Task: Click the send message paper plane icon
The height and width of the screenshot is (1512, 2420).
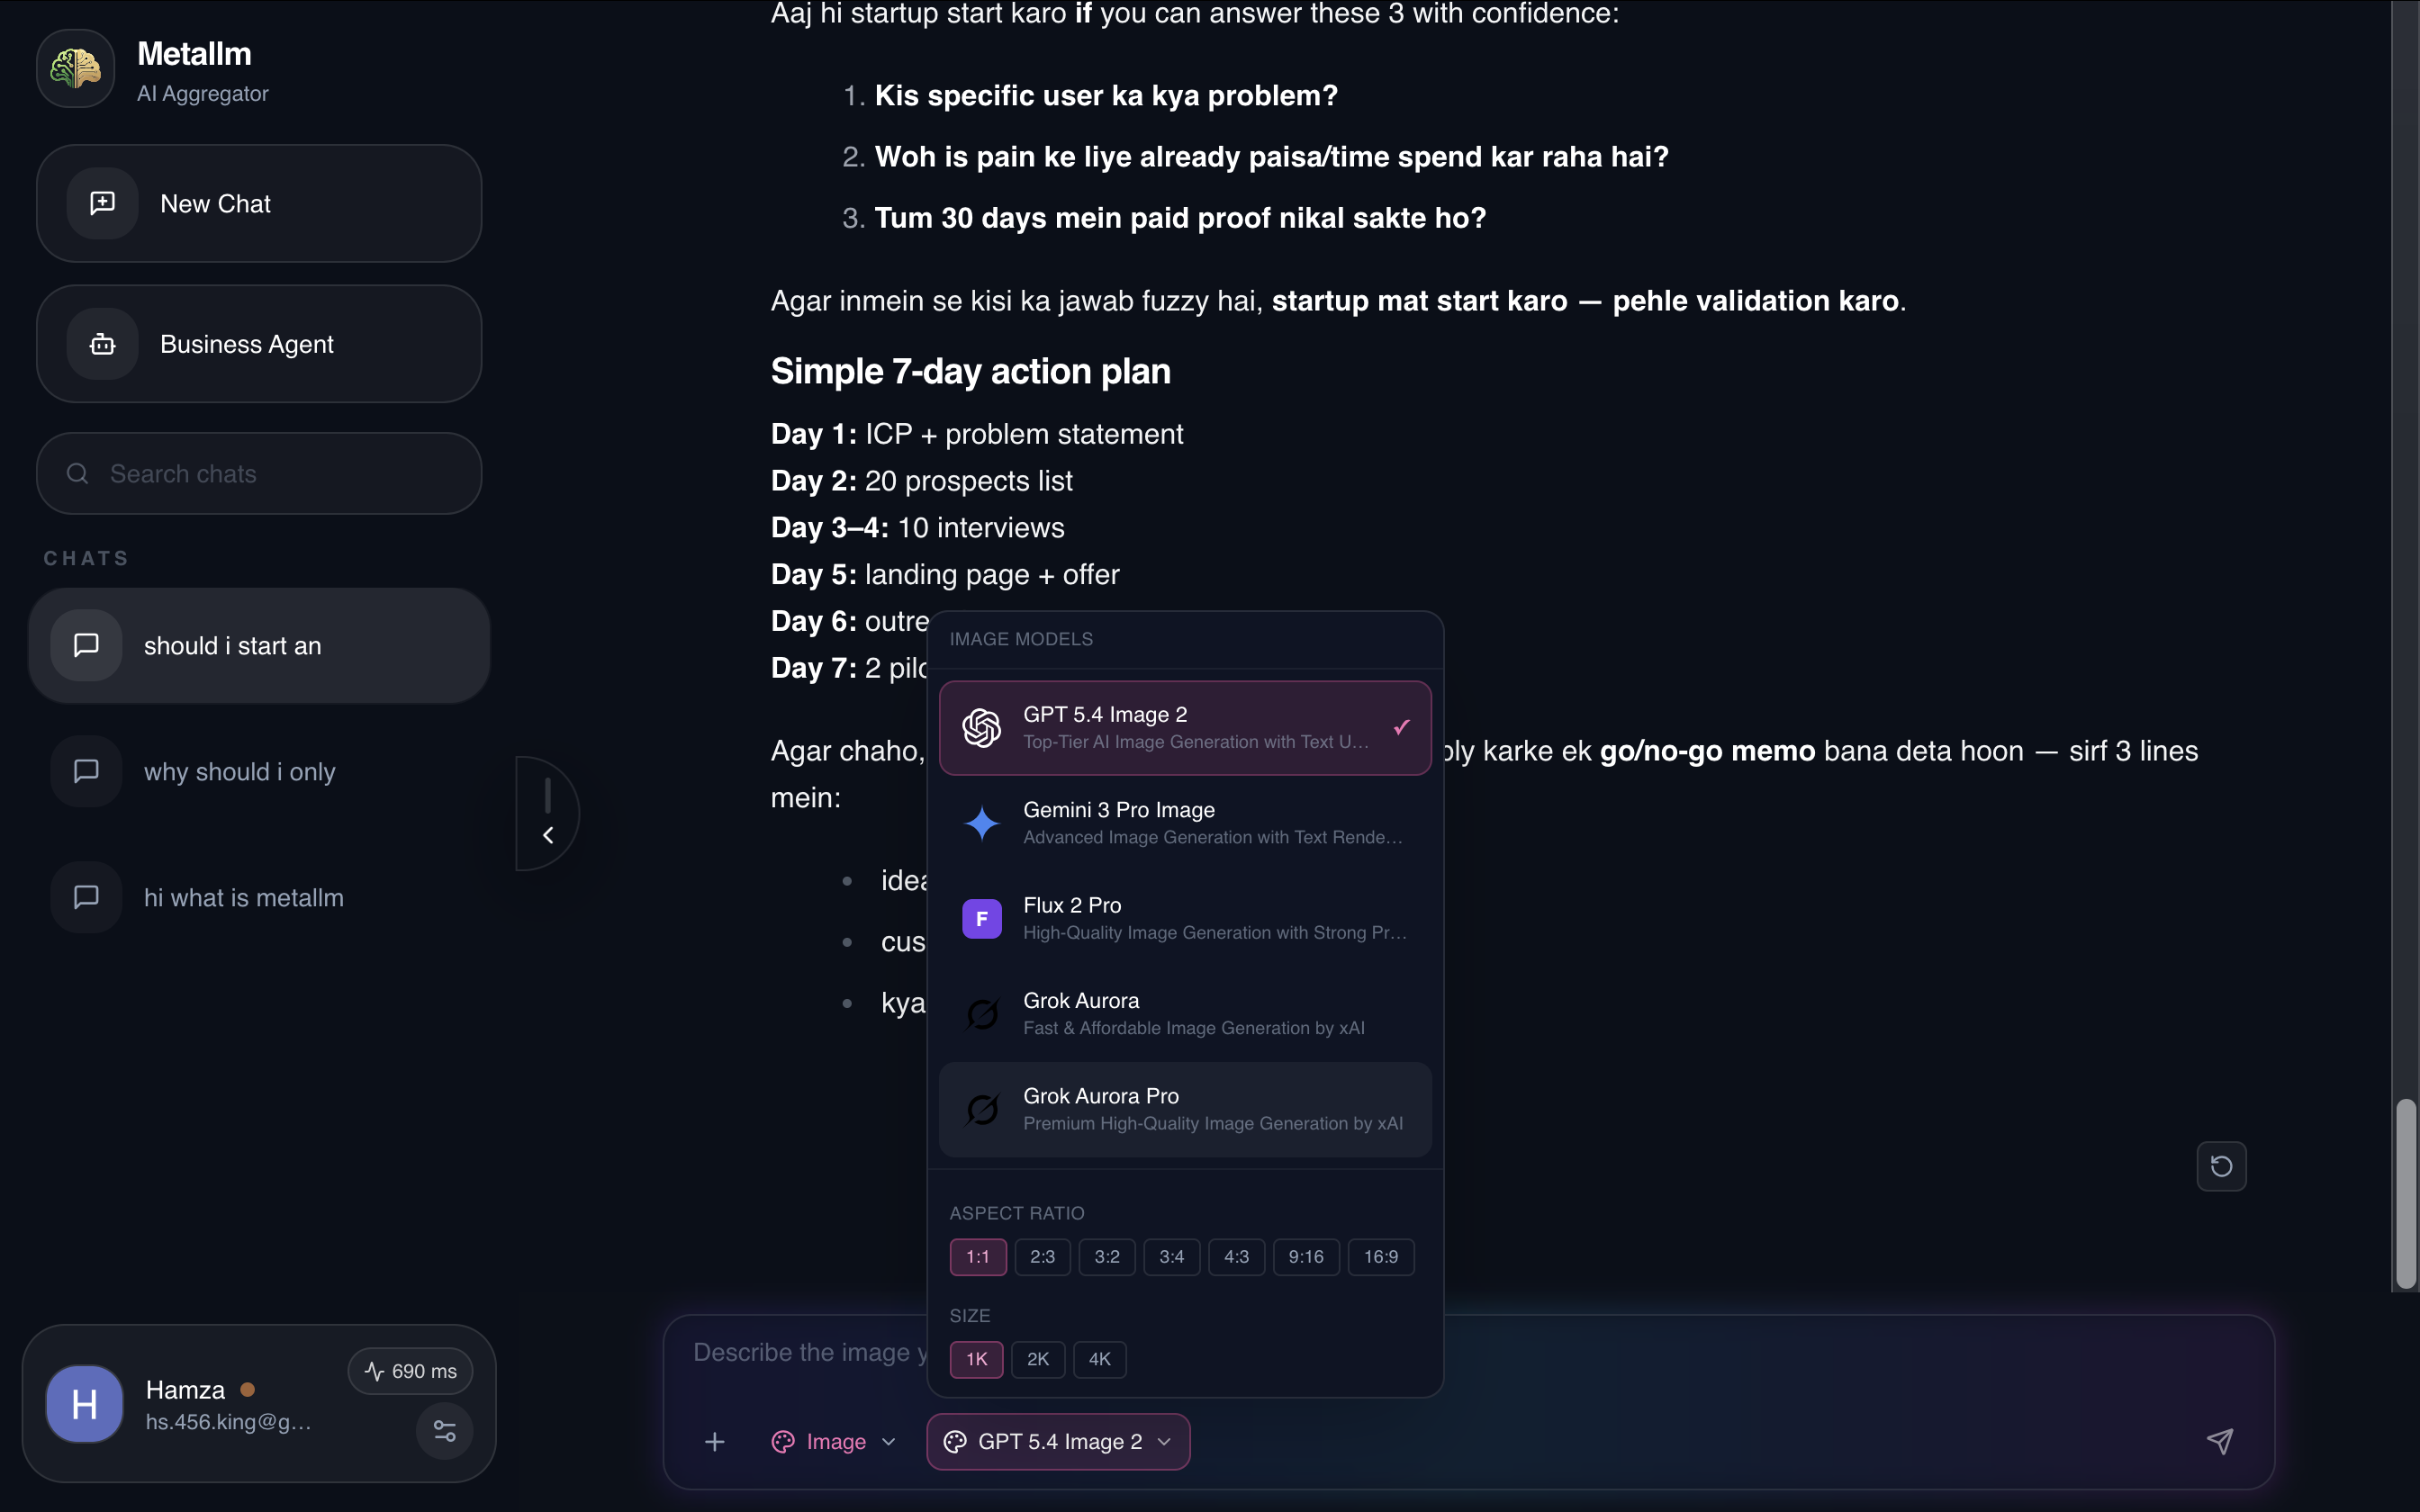Action: [2219, 1441]
